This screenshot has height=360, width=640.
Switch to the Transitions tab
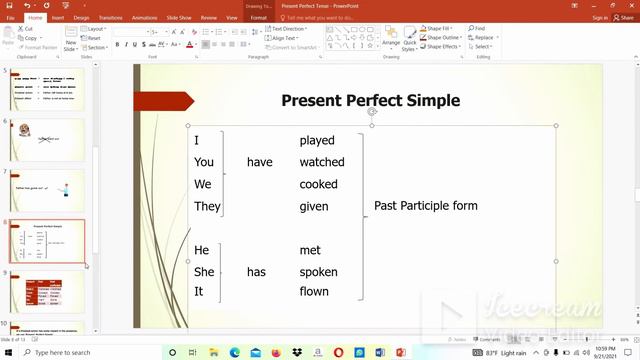(110, 18)
